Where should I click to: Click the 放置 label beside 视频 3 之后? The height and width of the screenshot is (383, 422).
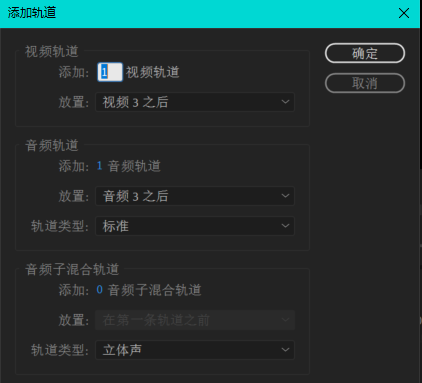(74, 102)
